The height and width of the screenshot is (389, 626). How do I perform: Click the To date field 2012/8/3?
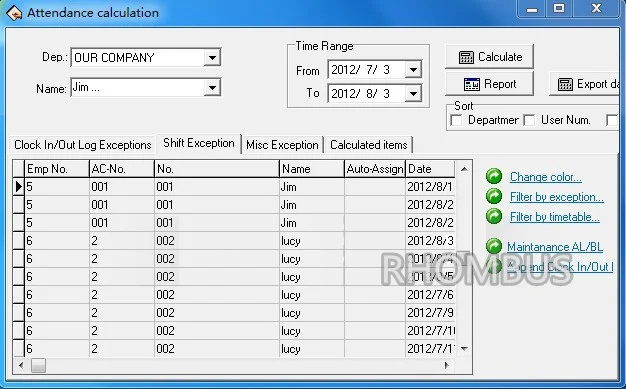pos(366,93)
